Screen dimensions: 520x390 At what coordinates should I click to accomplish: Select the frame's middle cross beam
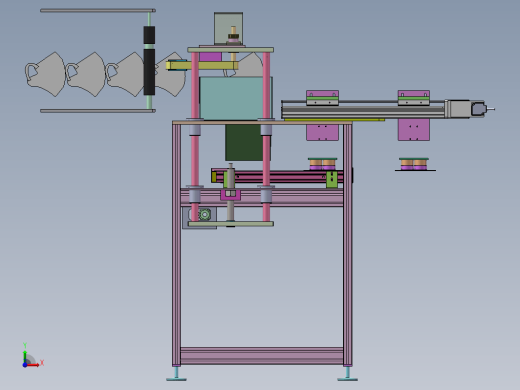click(262, 197)
